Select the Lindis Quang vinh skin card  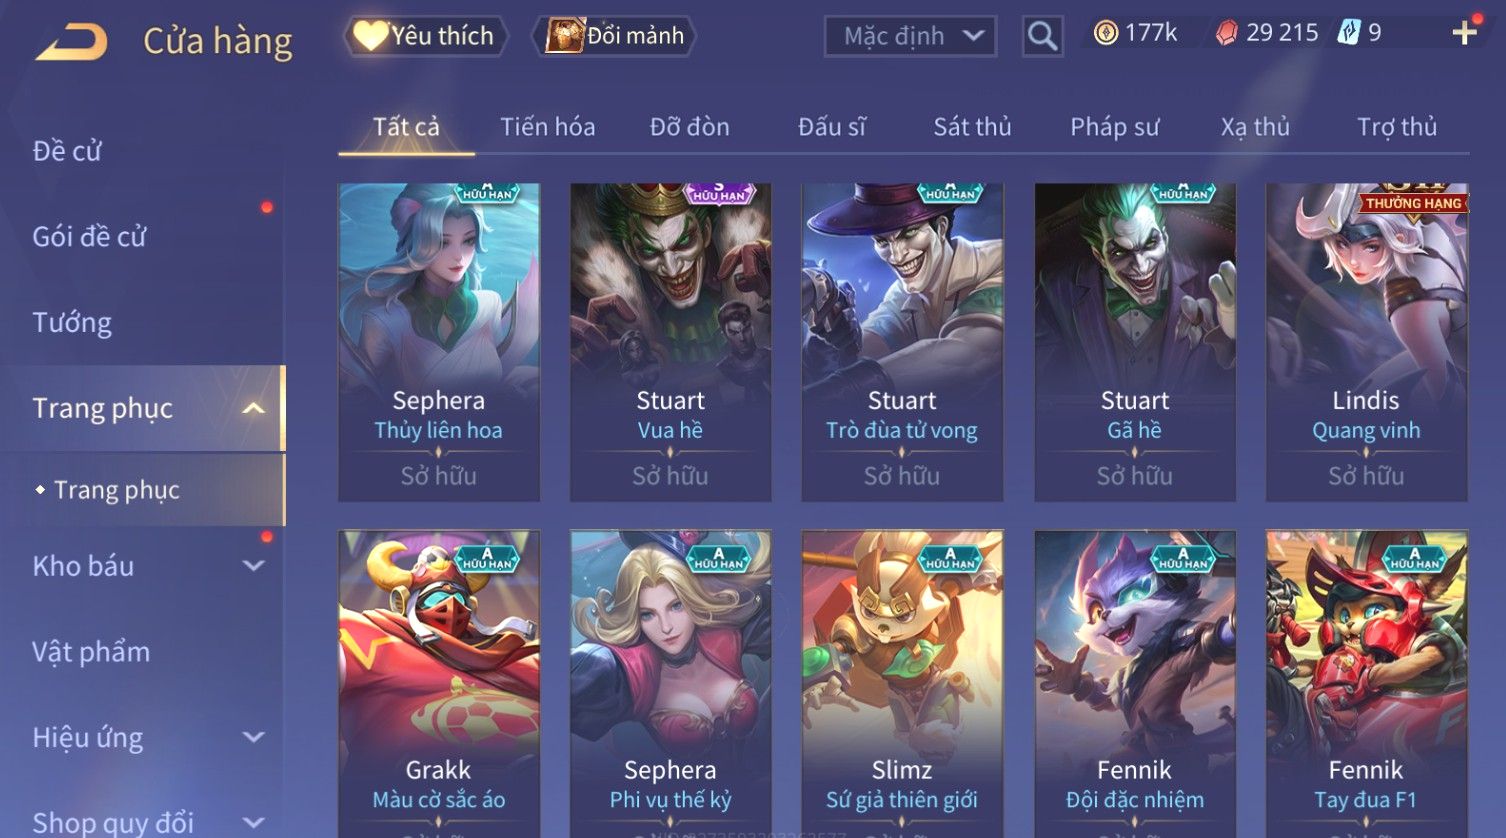pyautogui.click(x=1366, y=342)
